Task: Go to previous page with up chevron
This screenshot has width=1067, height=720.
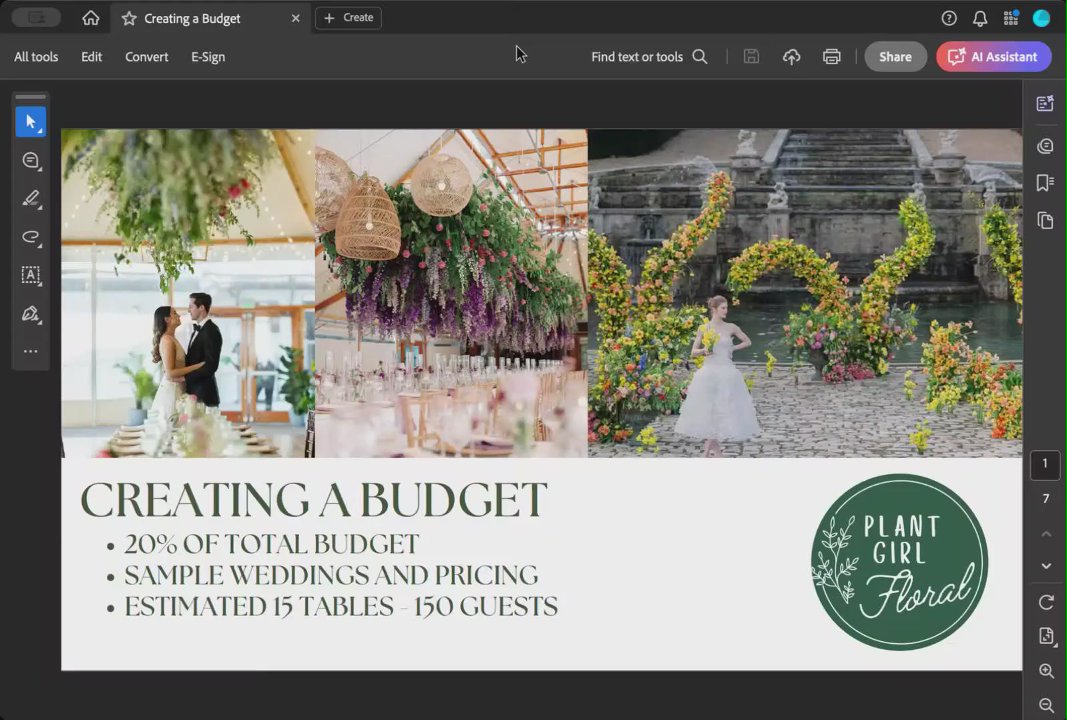Action: 1046,534
